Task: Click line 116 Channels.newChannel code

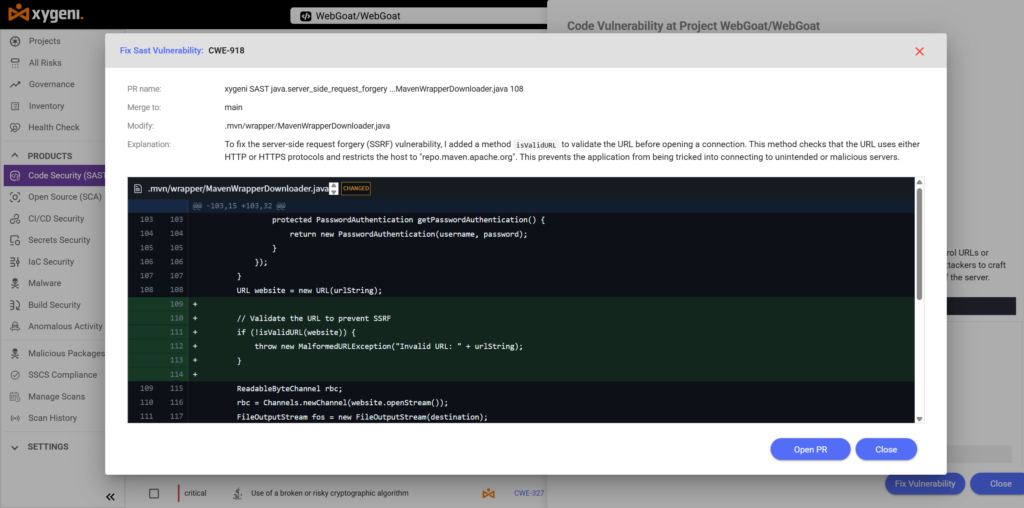Action: (x=342, y=402)
